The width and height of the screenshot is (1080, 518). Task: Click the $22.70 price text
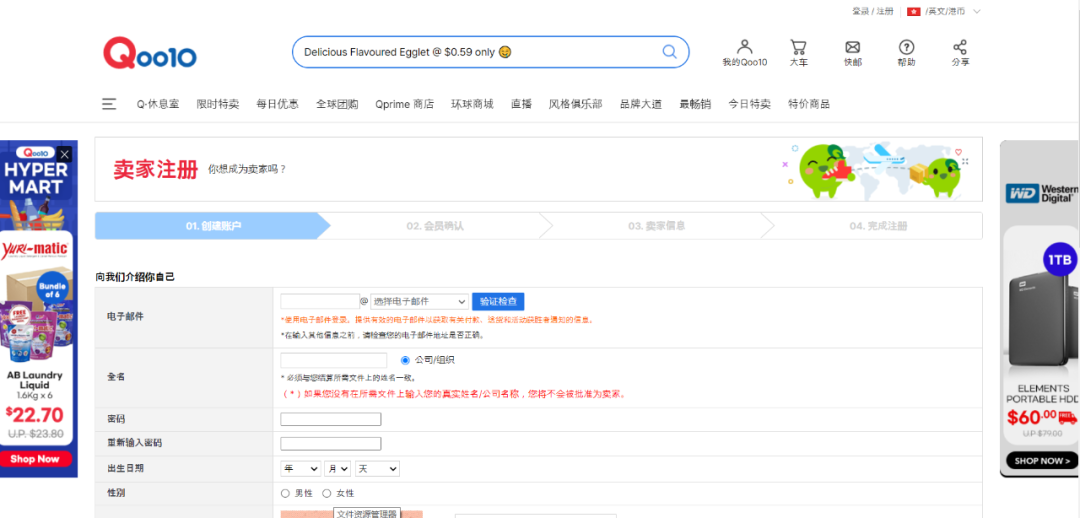coord(34,415)
